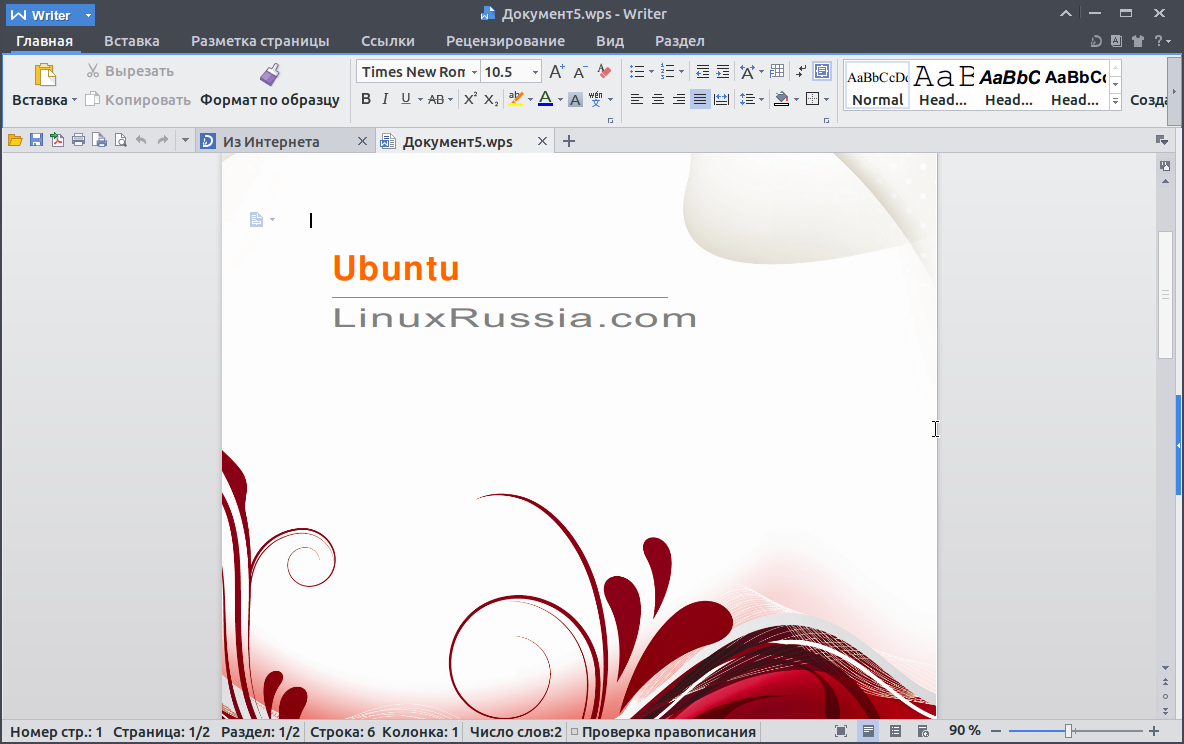Click the zoom slider handle
The width and height of the screenshot is (1184, 744).
click(x=1068, y=730)
